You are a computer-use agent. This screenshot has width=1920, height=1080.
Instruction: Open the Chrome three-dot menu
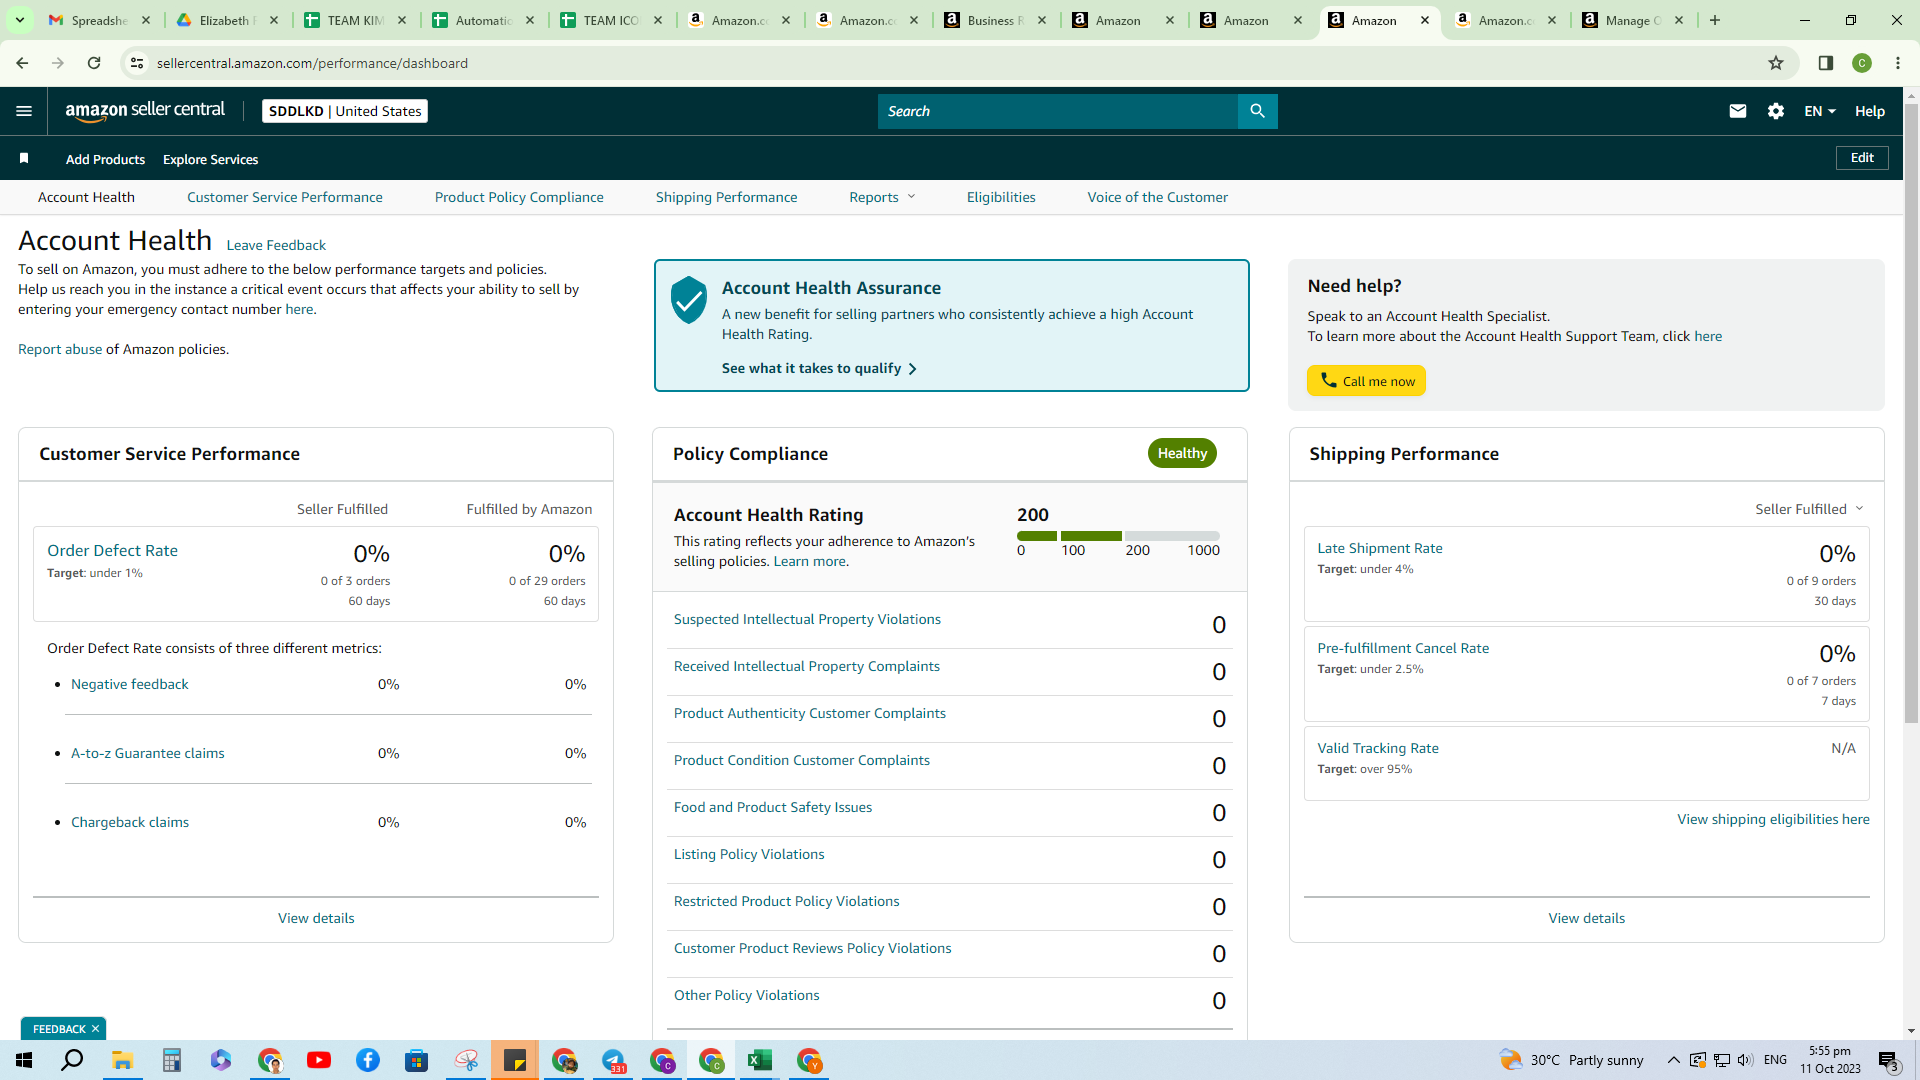coord(1898,63)
